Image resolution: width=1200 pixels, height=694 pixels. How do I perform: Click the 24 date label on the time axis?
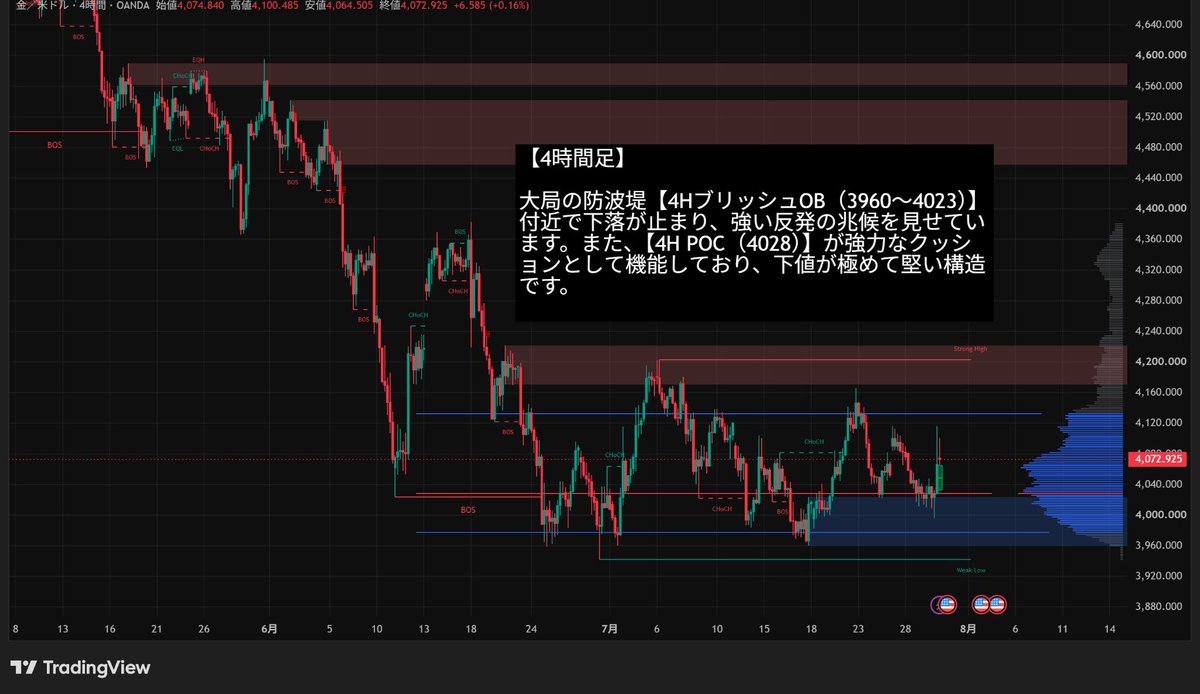[532, 629]
